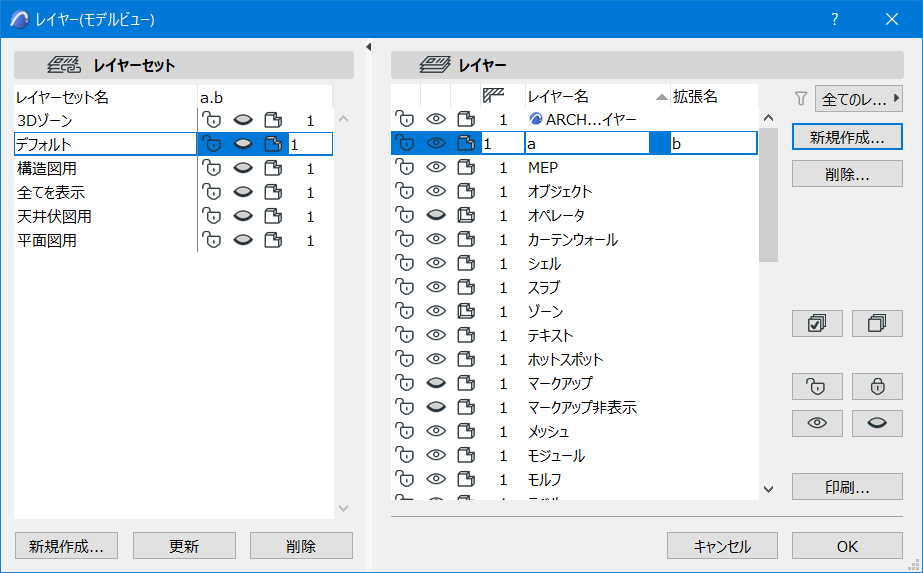Collapse left panel with arrow
This screenshot has height=573, width=923.
[x=368, y=47]
